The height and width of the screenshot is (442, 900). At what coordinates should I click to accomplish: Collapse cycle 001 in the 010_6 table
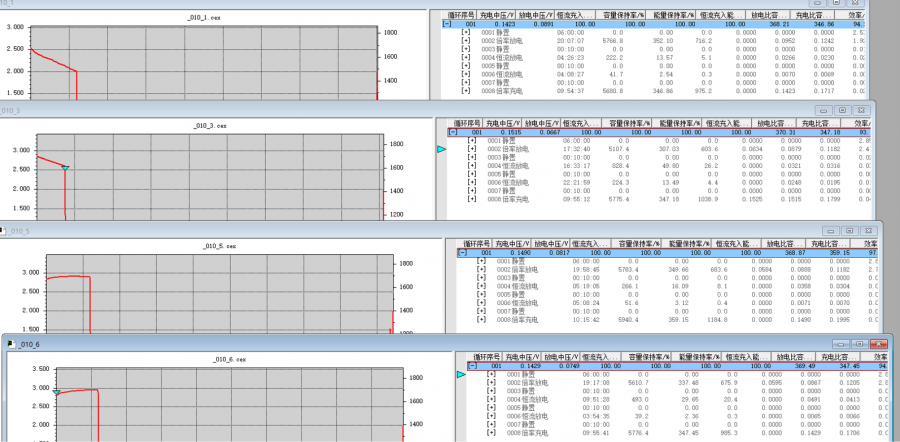point(471,365)
